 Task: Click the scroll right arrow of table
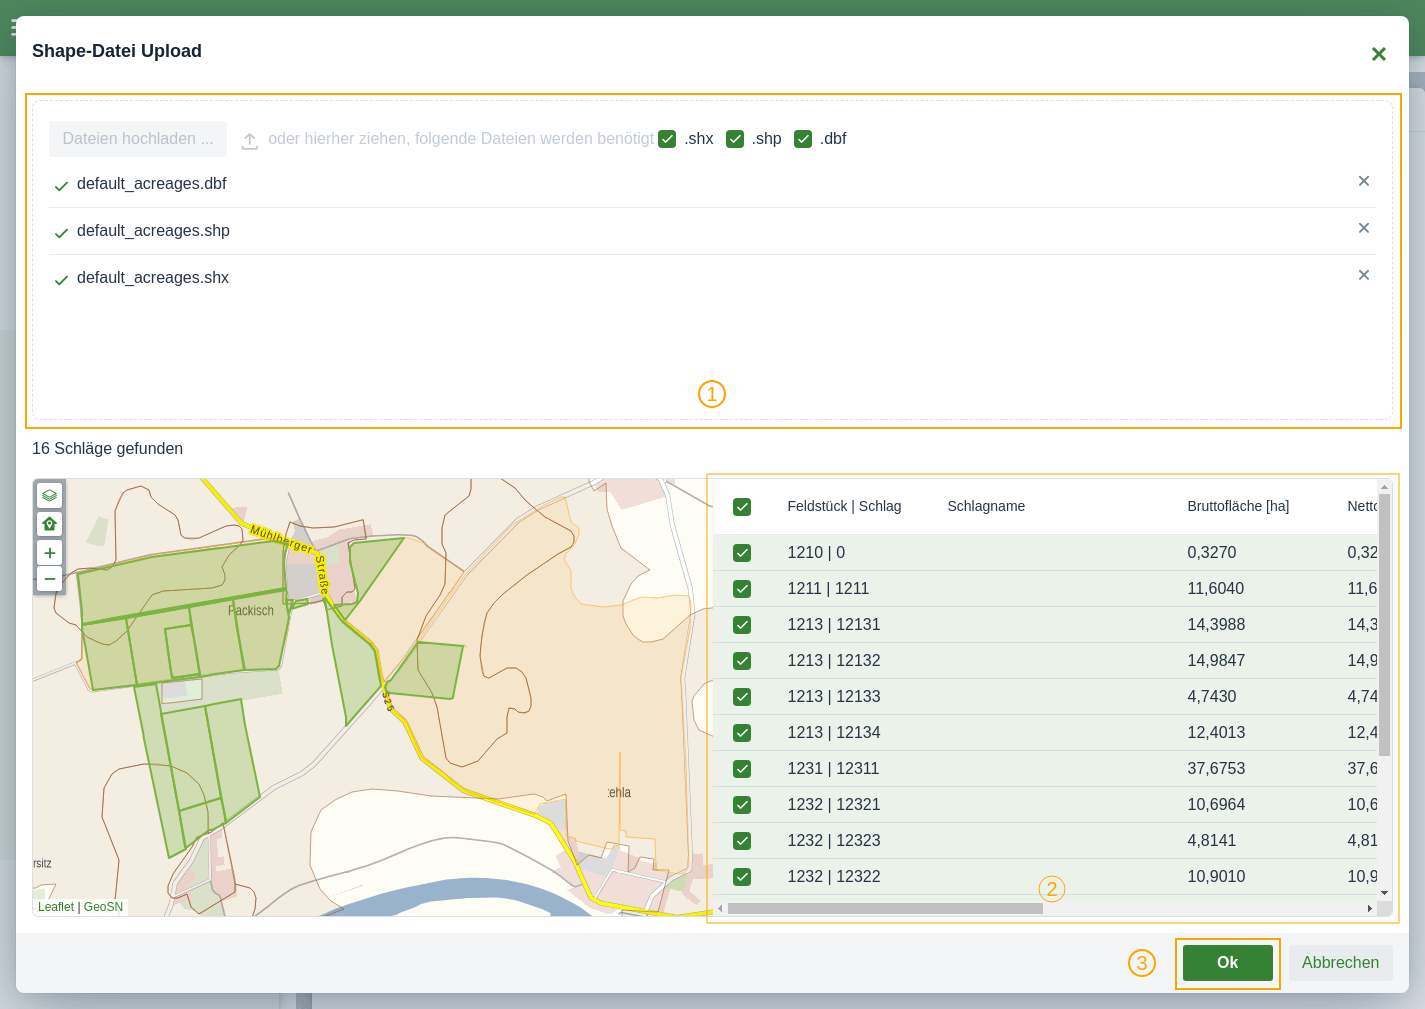[1370, 909]
